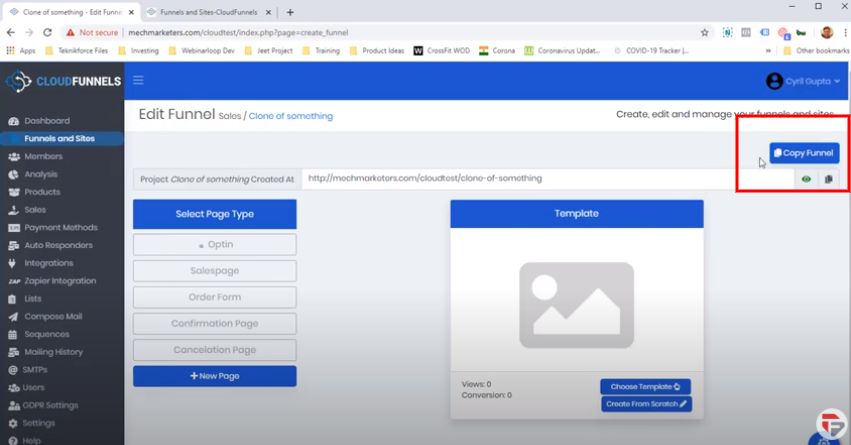Go to Payment Methods in sidebar
851x445 pixels.
[x=60, y=228]
